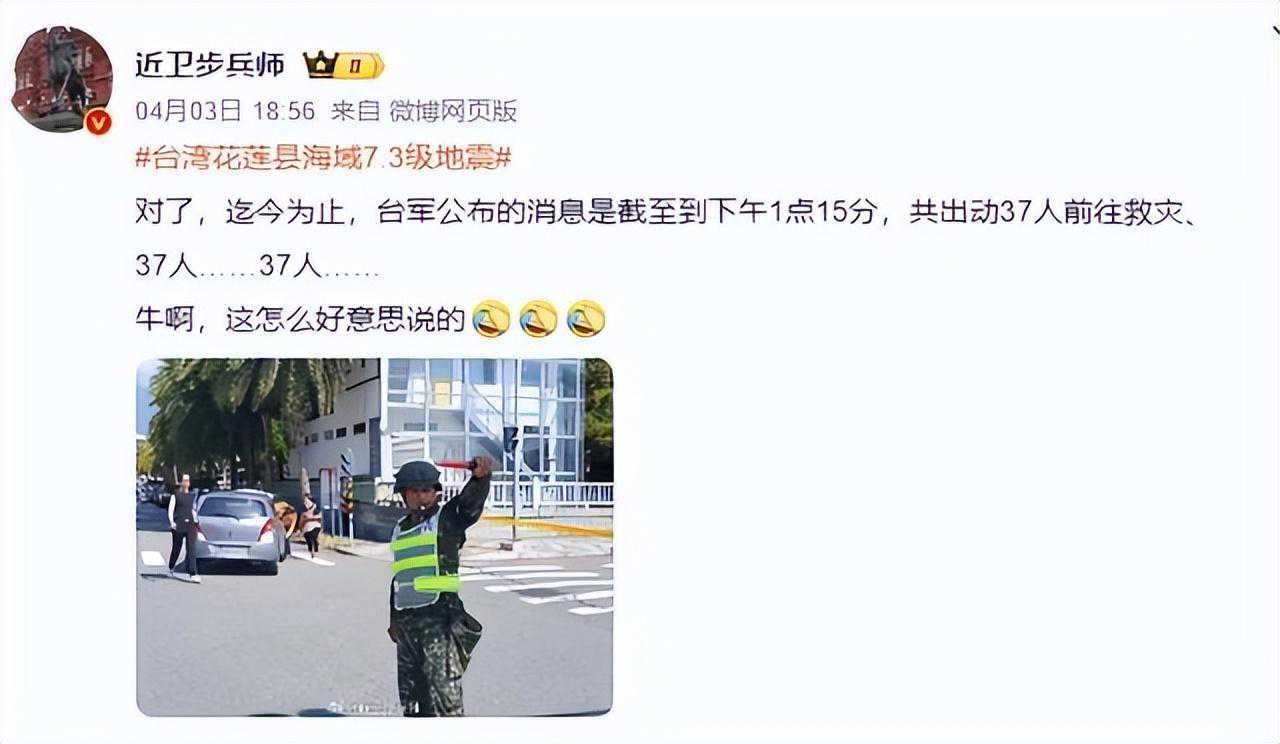
Task: Click the post line starting with 对了
Action: coord(666,213)
